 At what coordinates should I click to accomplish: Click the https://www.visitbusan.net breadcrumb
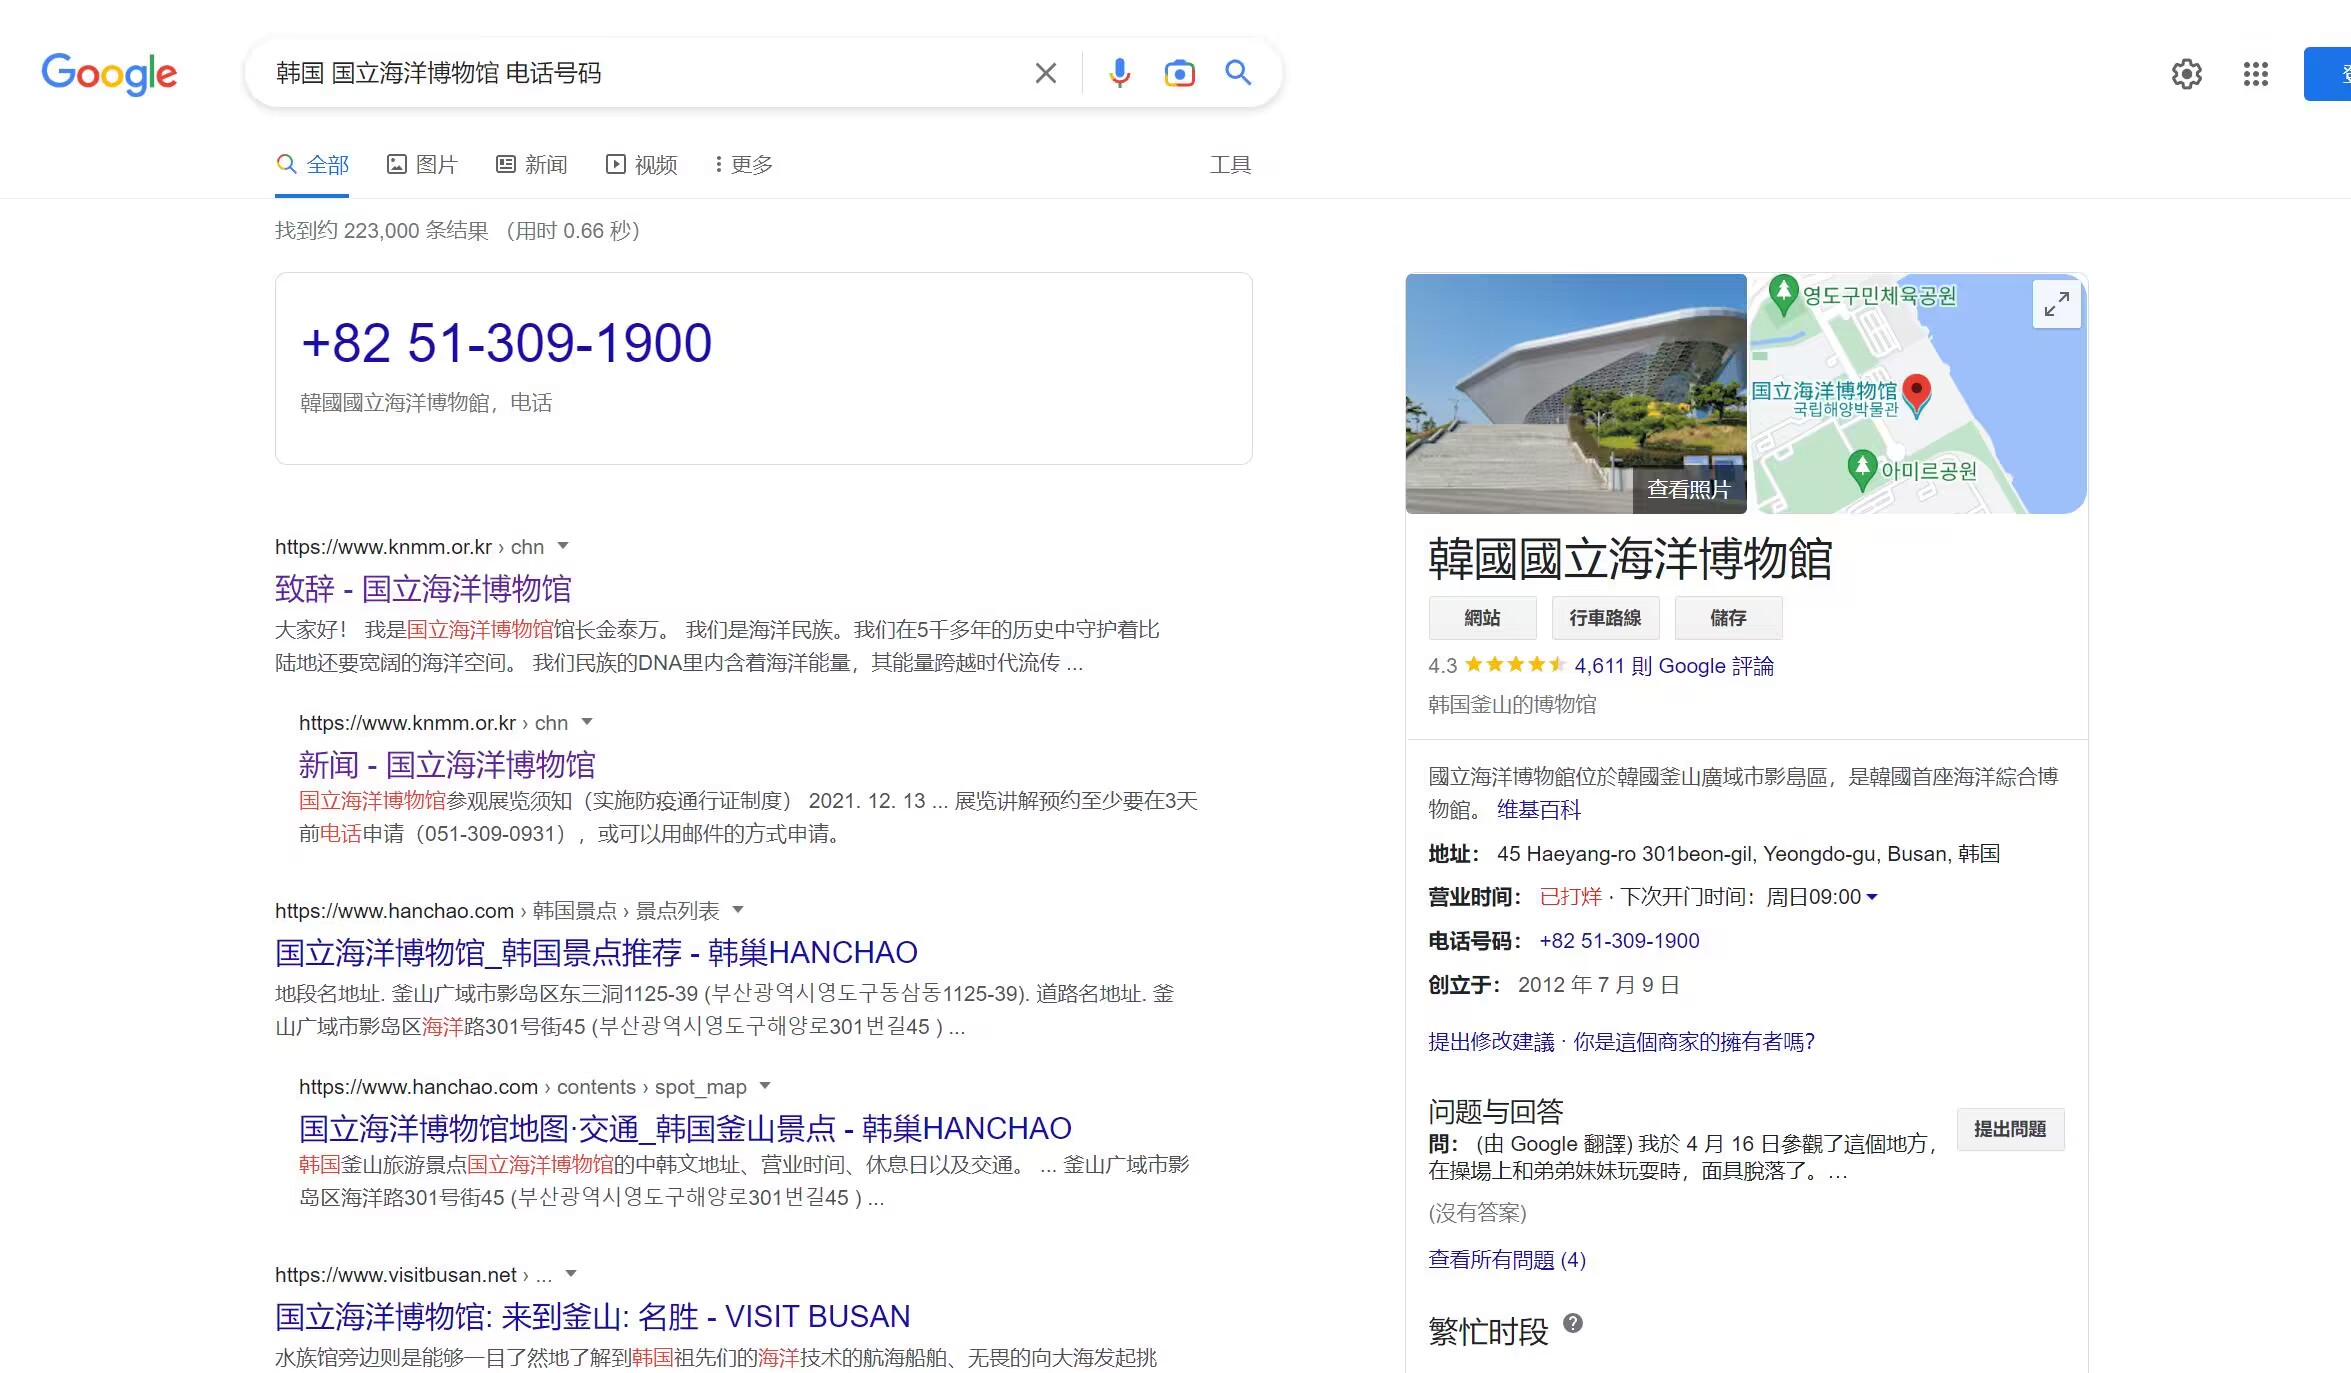click(x=413, y=1275)
